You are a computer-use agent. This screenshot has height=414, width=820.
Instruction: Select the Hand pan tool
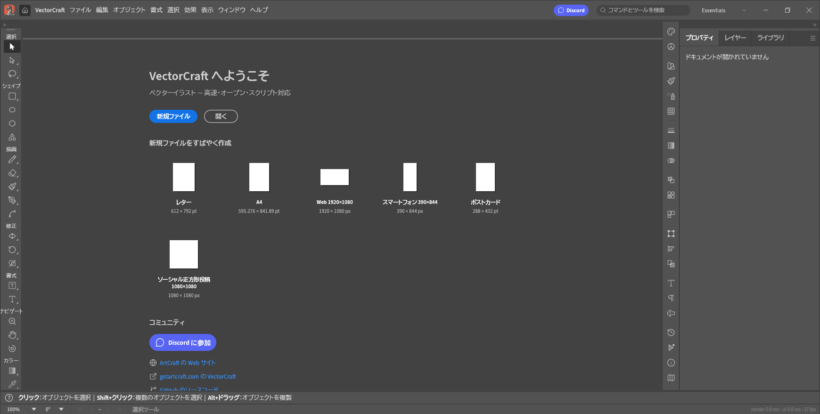(x=12, y=335)
